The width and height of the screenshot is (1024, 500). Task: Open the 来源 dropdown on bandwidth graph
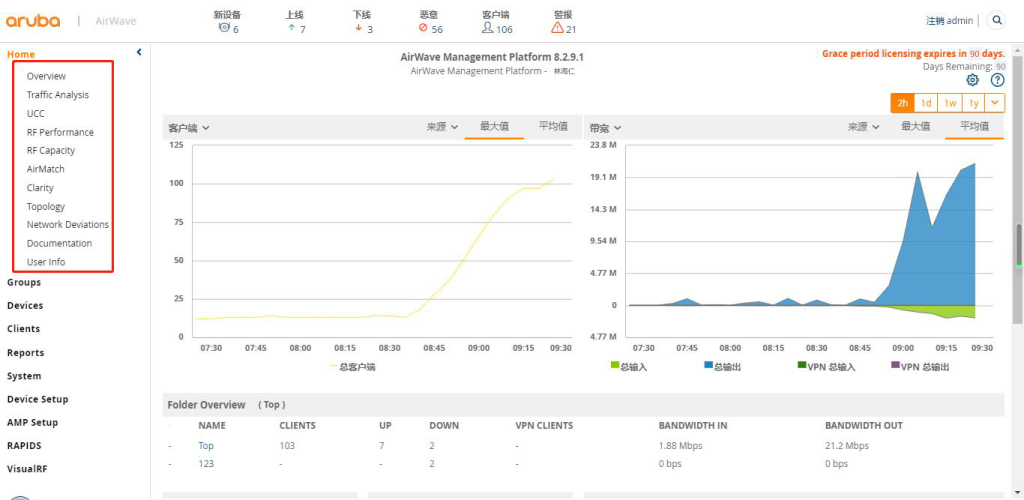coord(864,127)
